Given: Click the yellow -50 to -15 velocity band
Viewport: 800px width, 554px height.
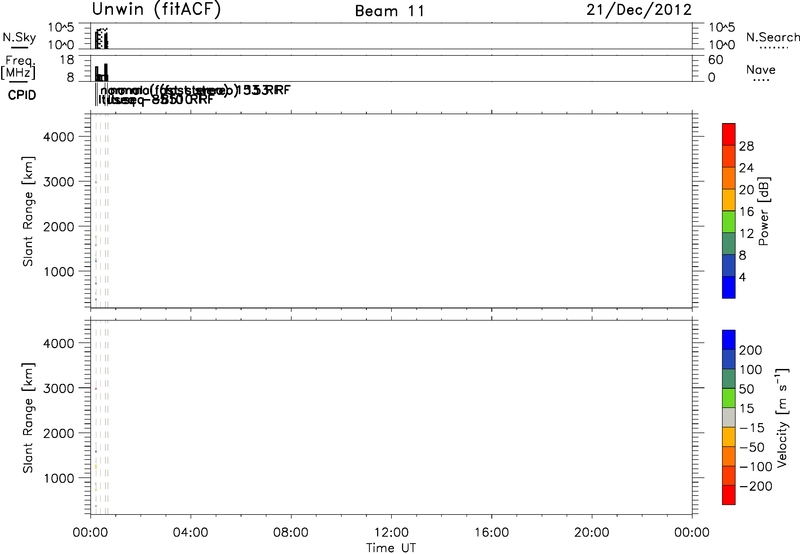Looking at the screenshot, I should (729, 437).
